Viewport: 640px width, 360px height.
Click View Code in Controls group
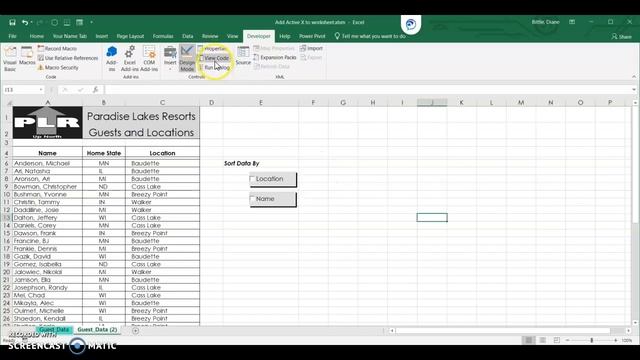point(214,58)
